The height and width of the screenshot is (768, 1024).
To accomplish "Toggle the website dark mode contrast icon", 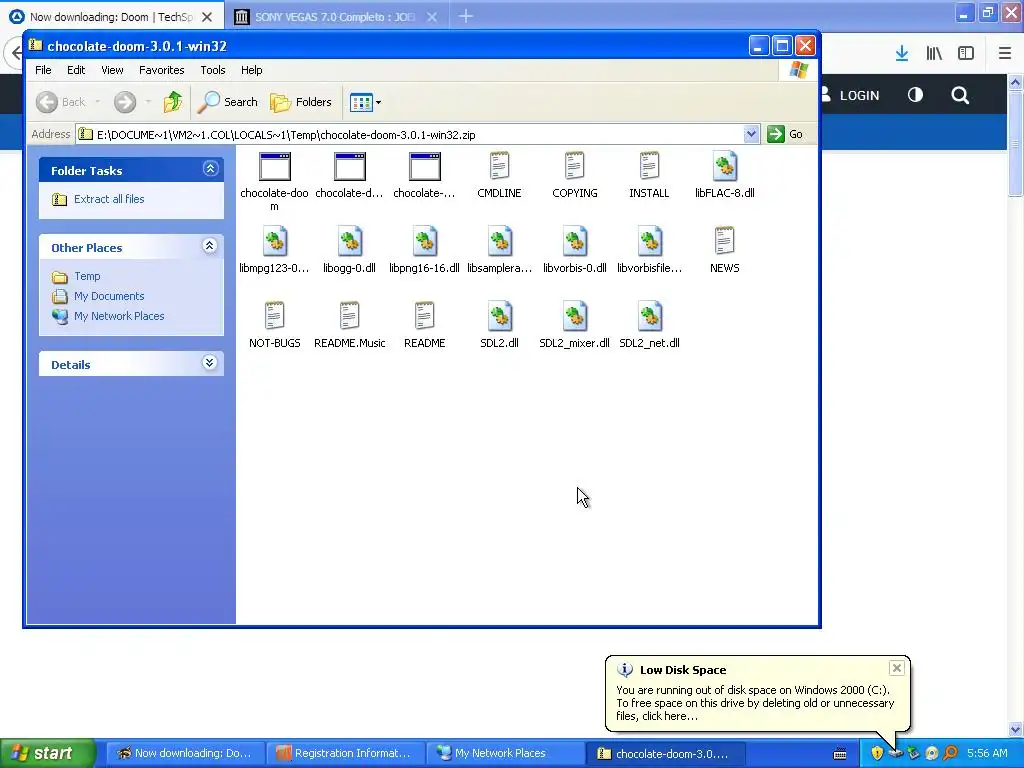I will [916, 95].
